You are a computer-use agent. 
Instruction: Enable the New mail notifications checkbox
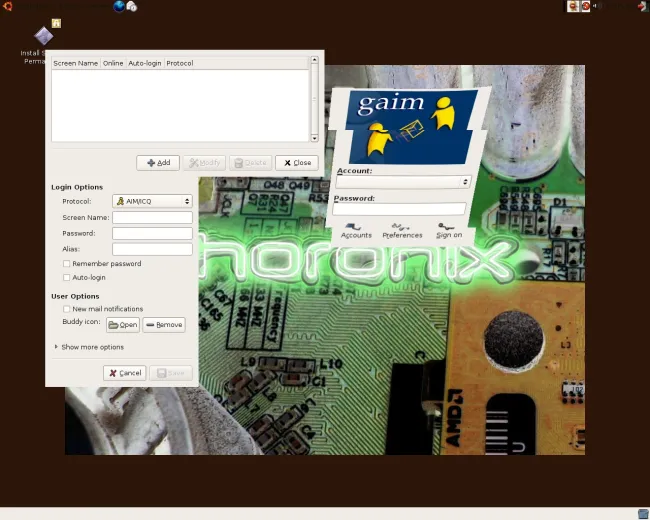pyautogui.click(x=66, y=309)
